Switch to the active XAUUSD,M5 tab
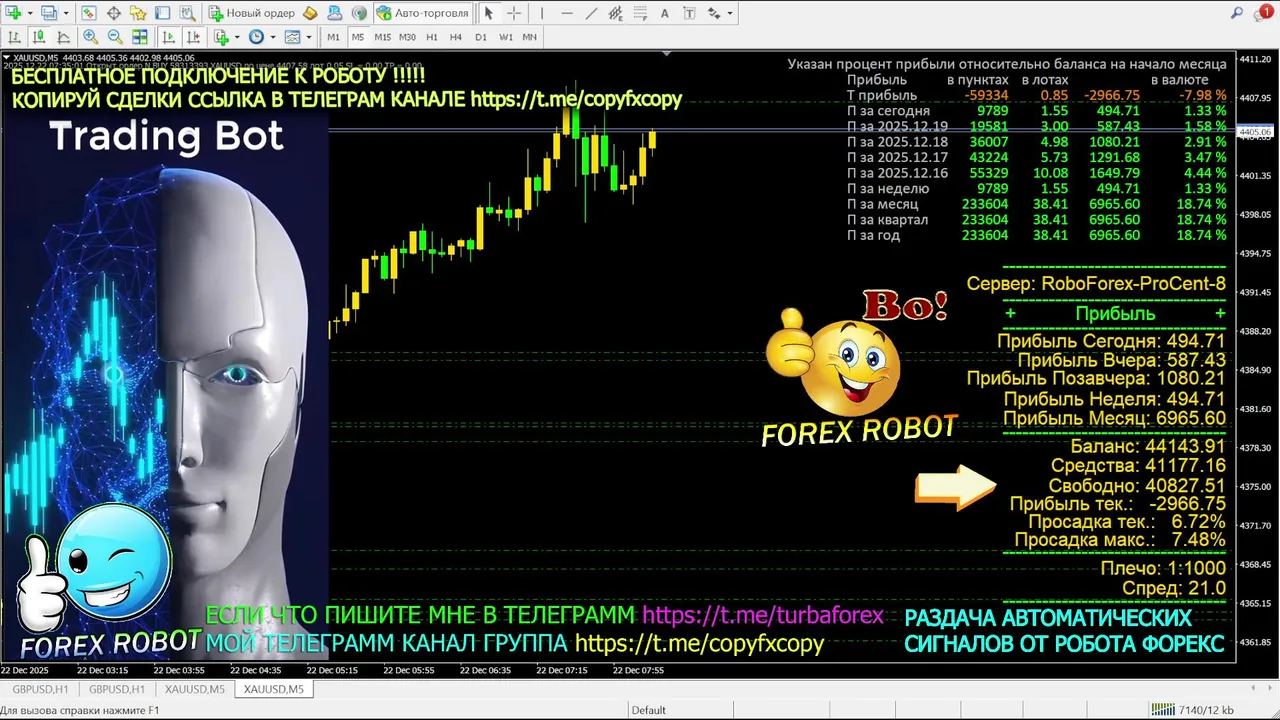 [x=274, y=689]
